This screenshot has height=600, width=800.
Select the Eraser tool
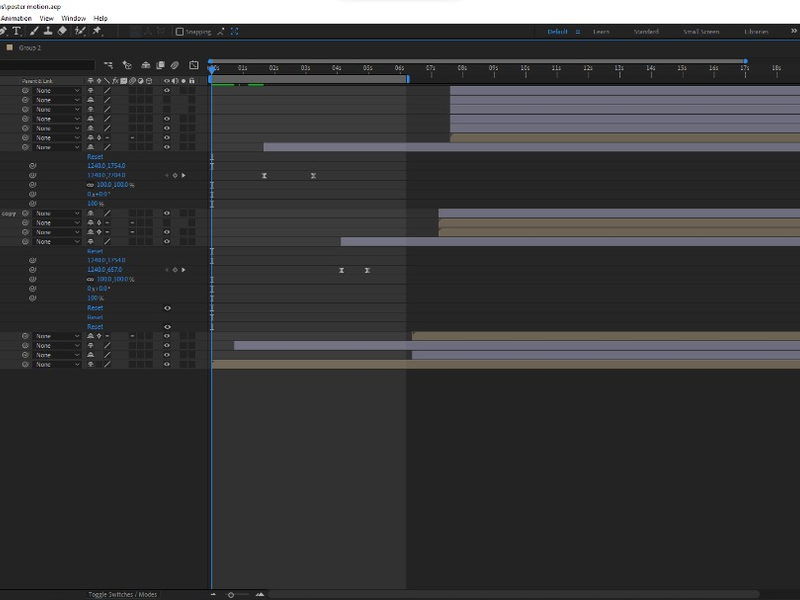[62, 31]
